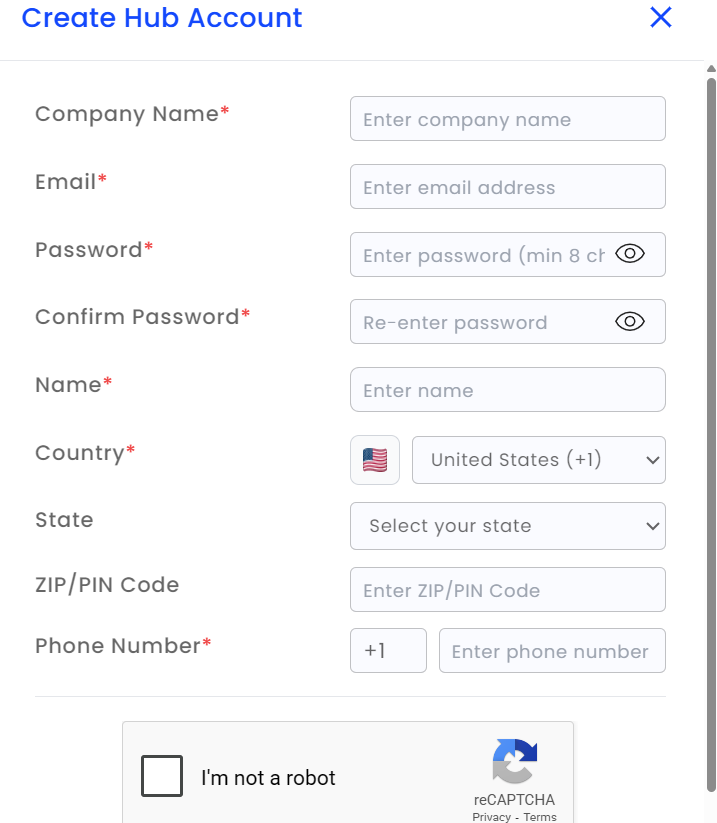Image resolution: width=717 pixels, height=823 pixels.
Task: Check the I'm not a robot checkbox
Action: coord(162,776)
